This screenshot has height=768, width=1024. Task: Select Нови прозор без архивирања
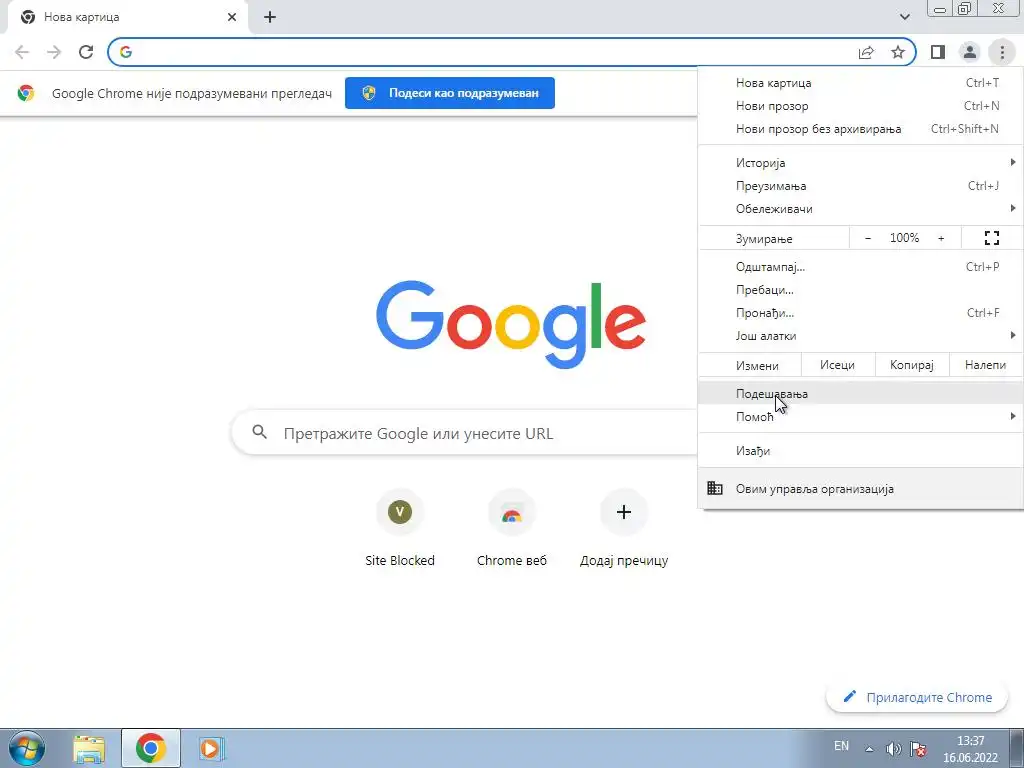pos(861,129)
